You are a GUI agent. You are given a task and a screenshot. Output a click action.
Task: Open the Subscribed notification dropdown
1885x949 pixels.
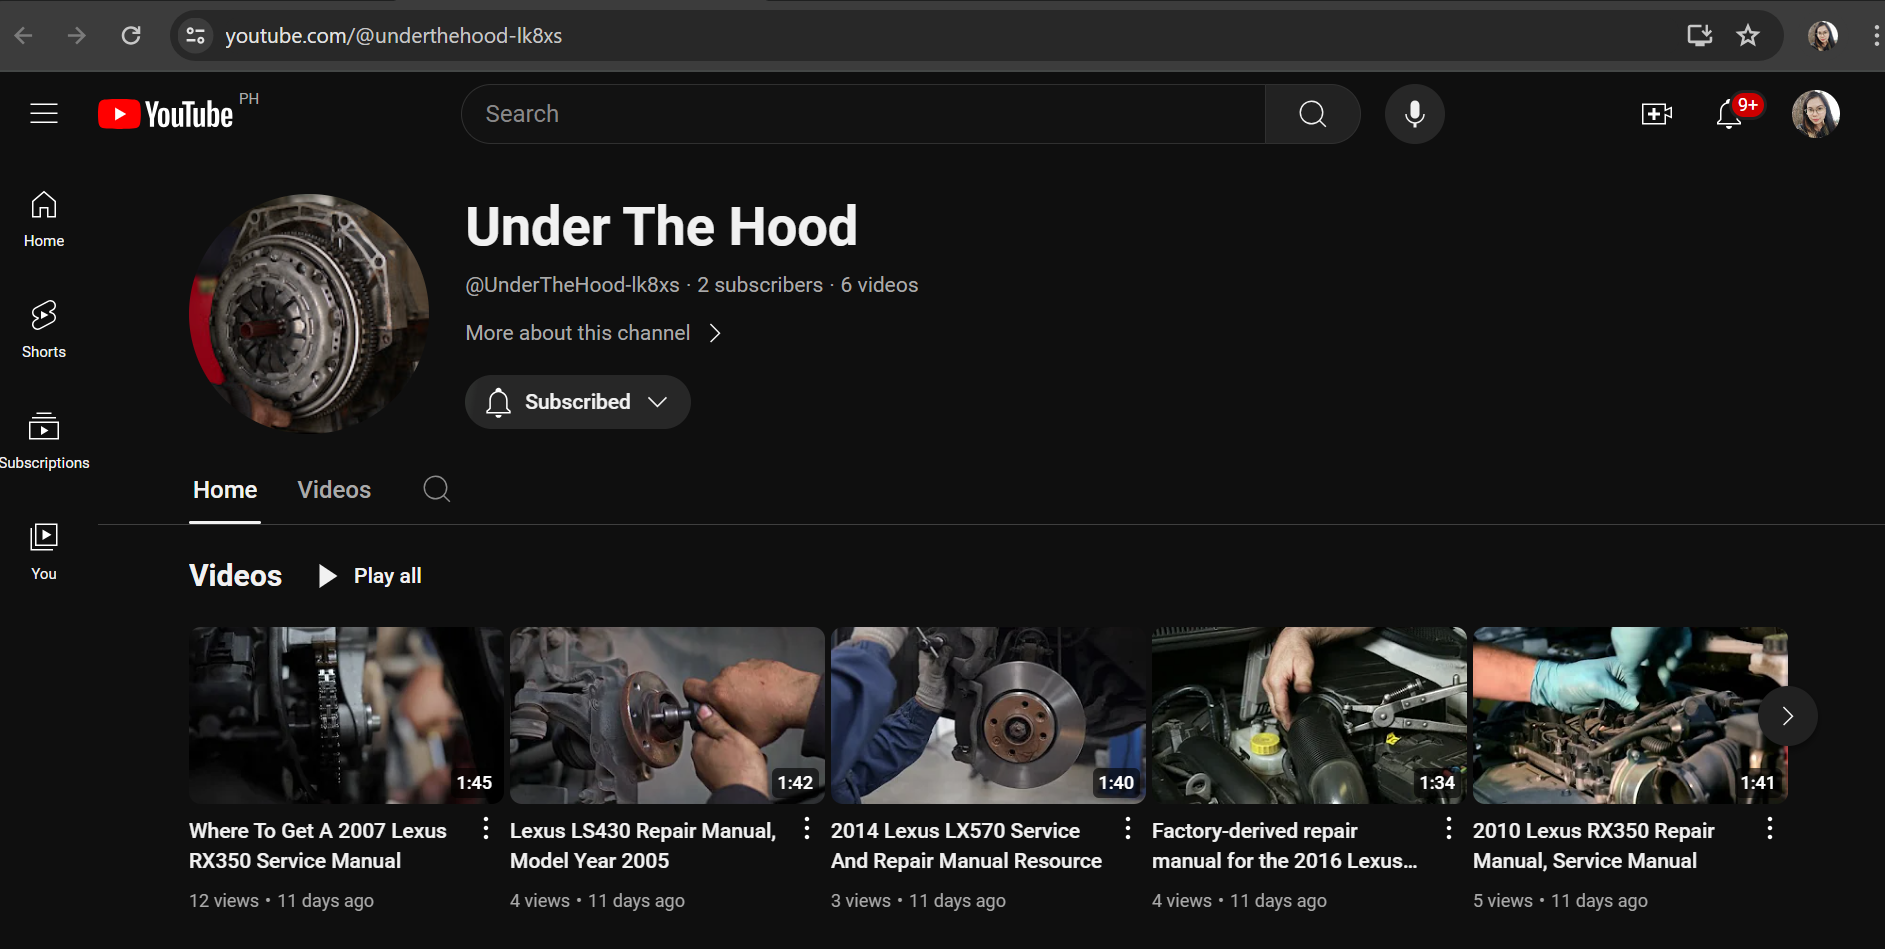click(578, 402)
